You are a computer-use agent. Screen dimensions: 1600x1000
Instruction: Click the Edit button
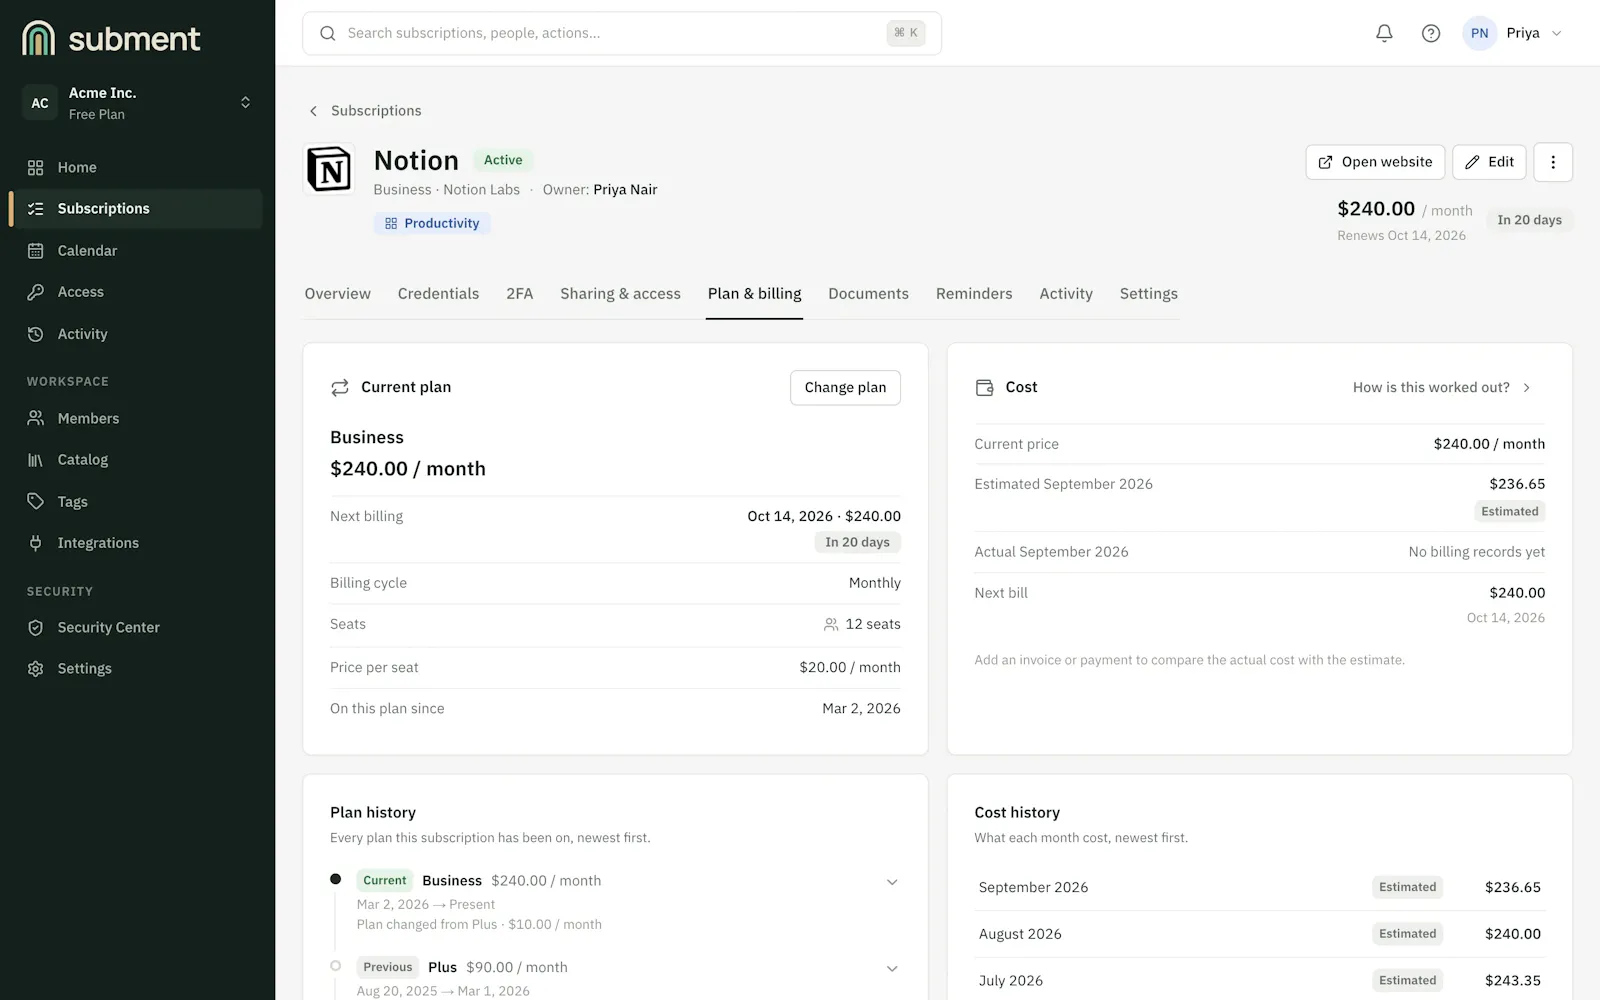[1489, 162]
